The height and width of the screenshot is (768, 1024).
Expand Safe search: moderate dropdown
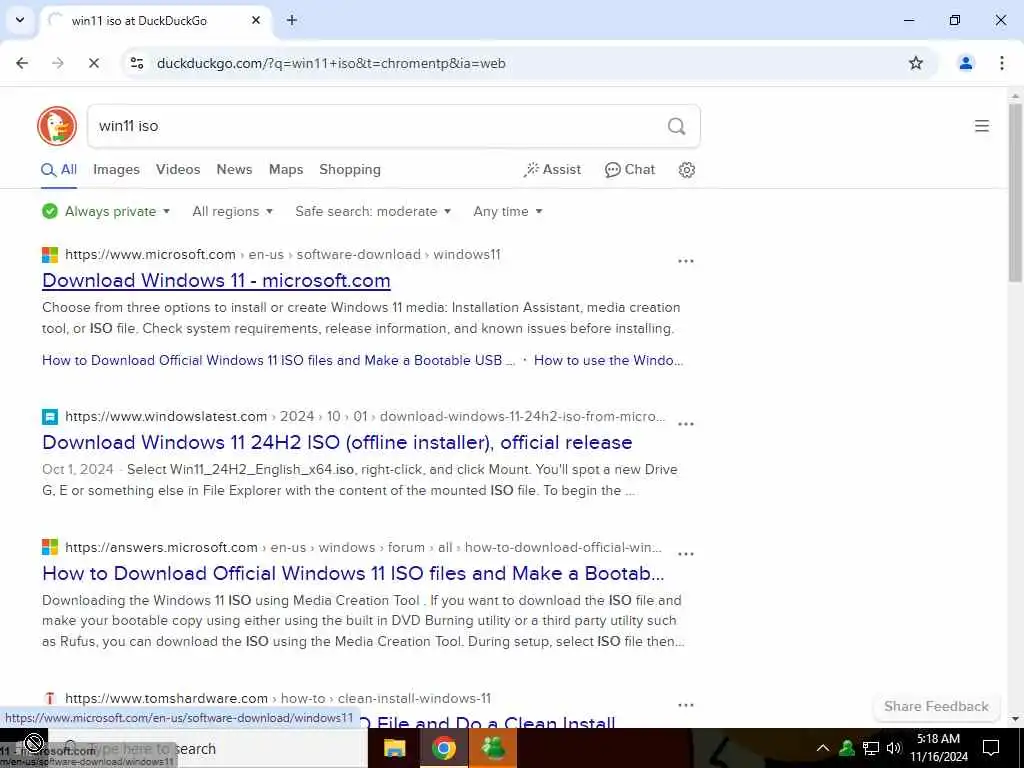tap(373, 212)
